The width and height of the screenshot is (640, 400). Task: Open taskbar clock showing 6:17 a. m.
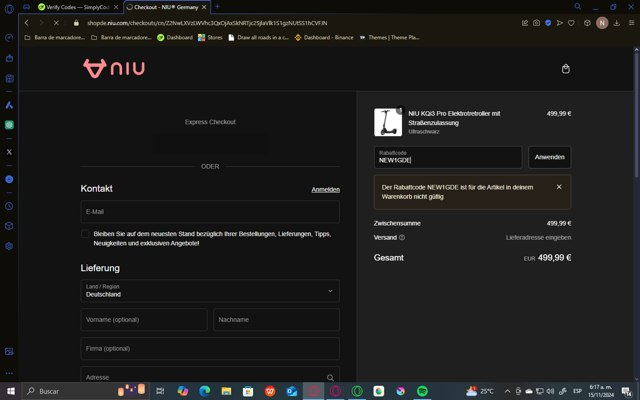click(600, 391)
